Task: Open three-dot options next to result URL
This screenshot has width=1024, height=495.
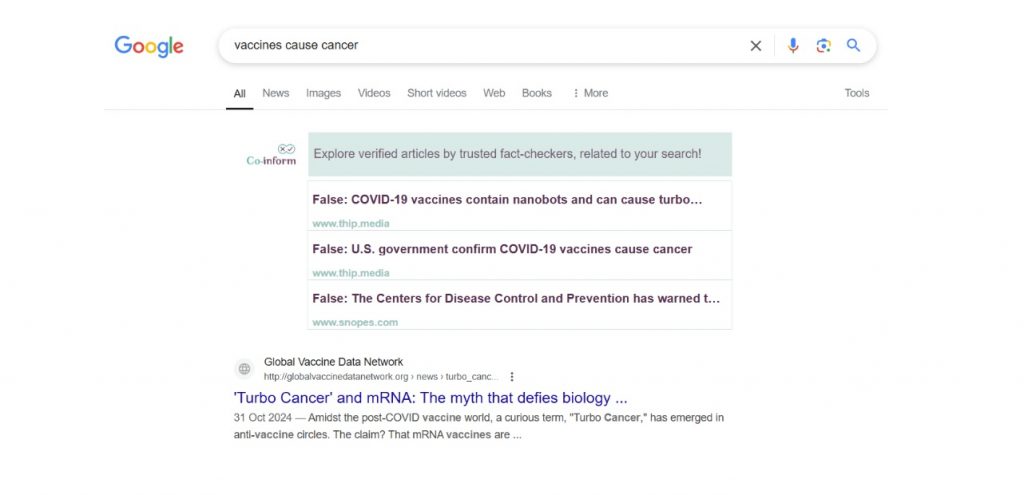Action: (512, 377)
